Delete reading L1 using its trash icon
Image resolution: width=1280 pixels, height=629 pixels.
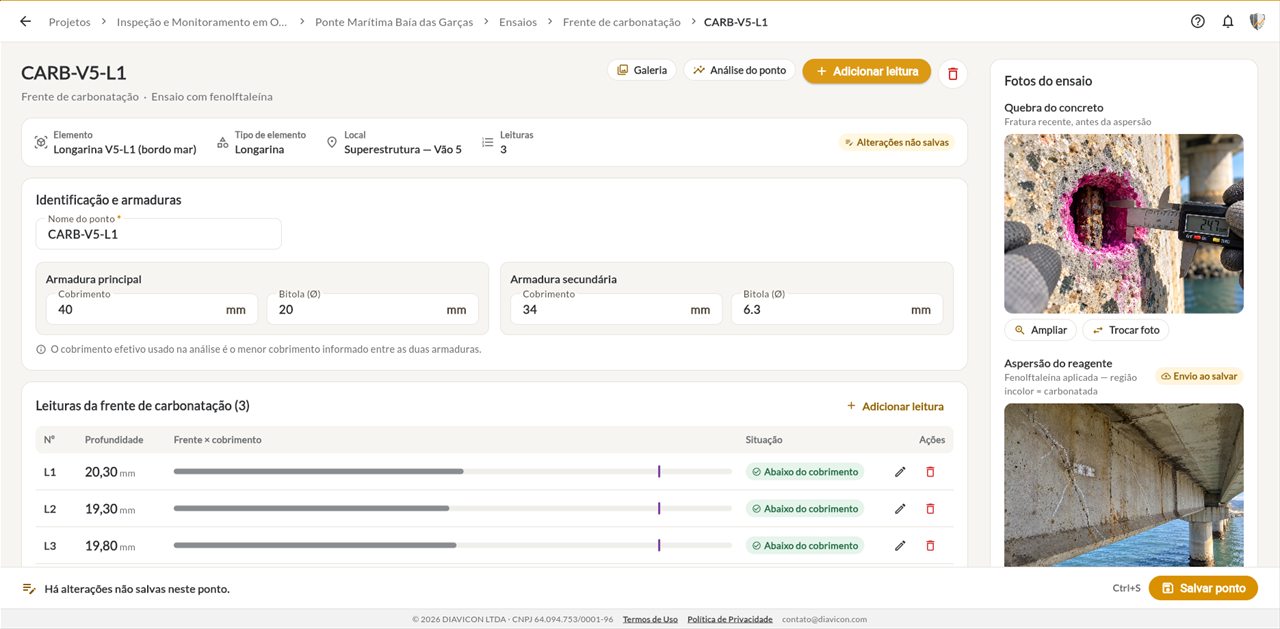point(930,472)
